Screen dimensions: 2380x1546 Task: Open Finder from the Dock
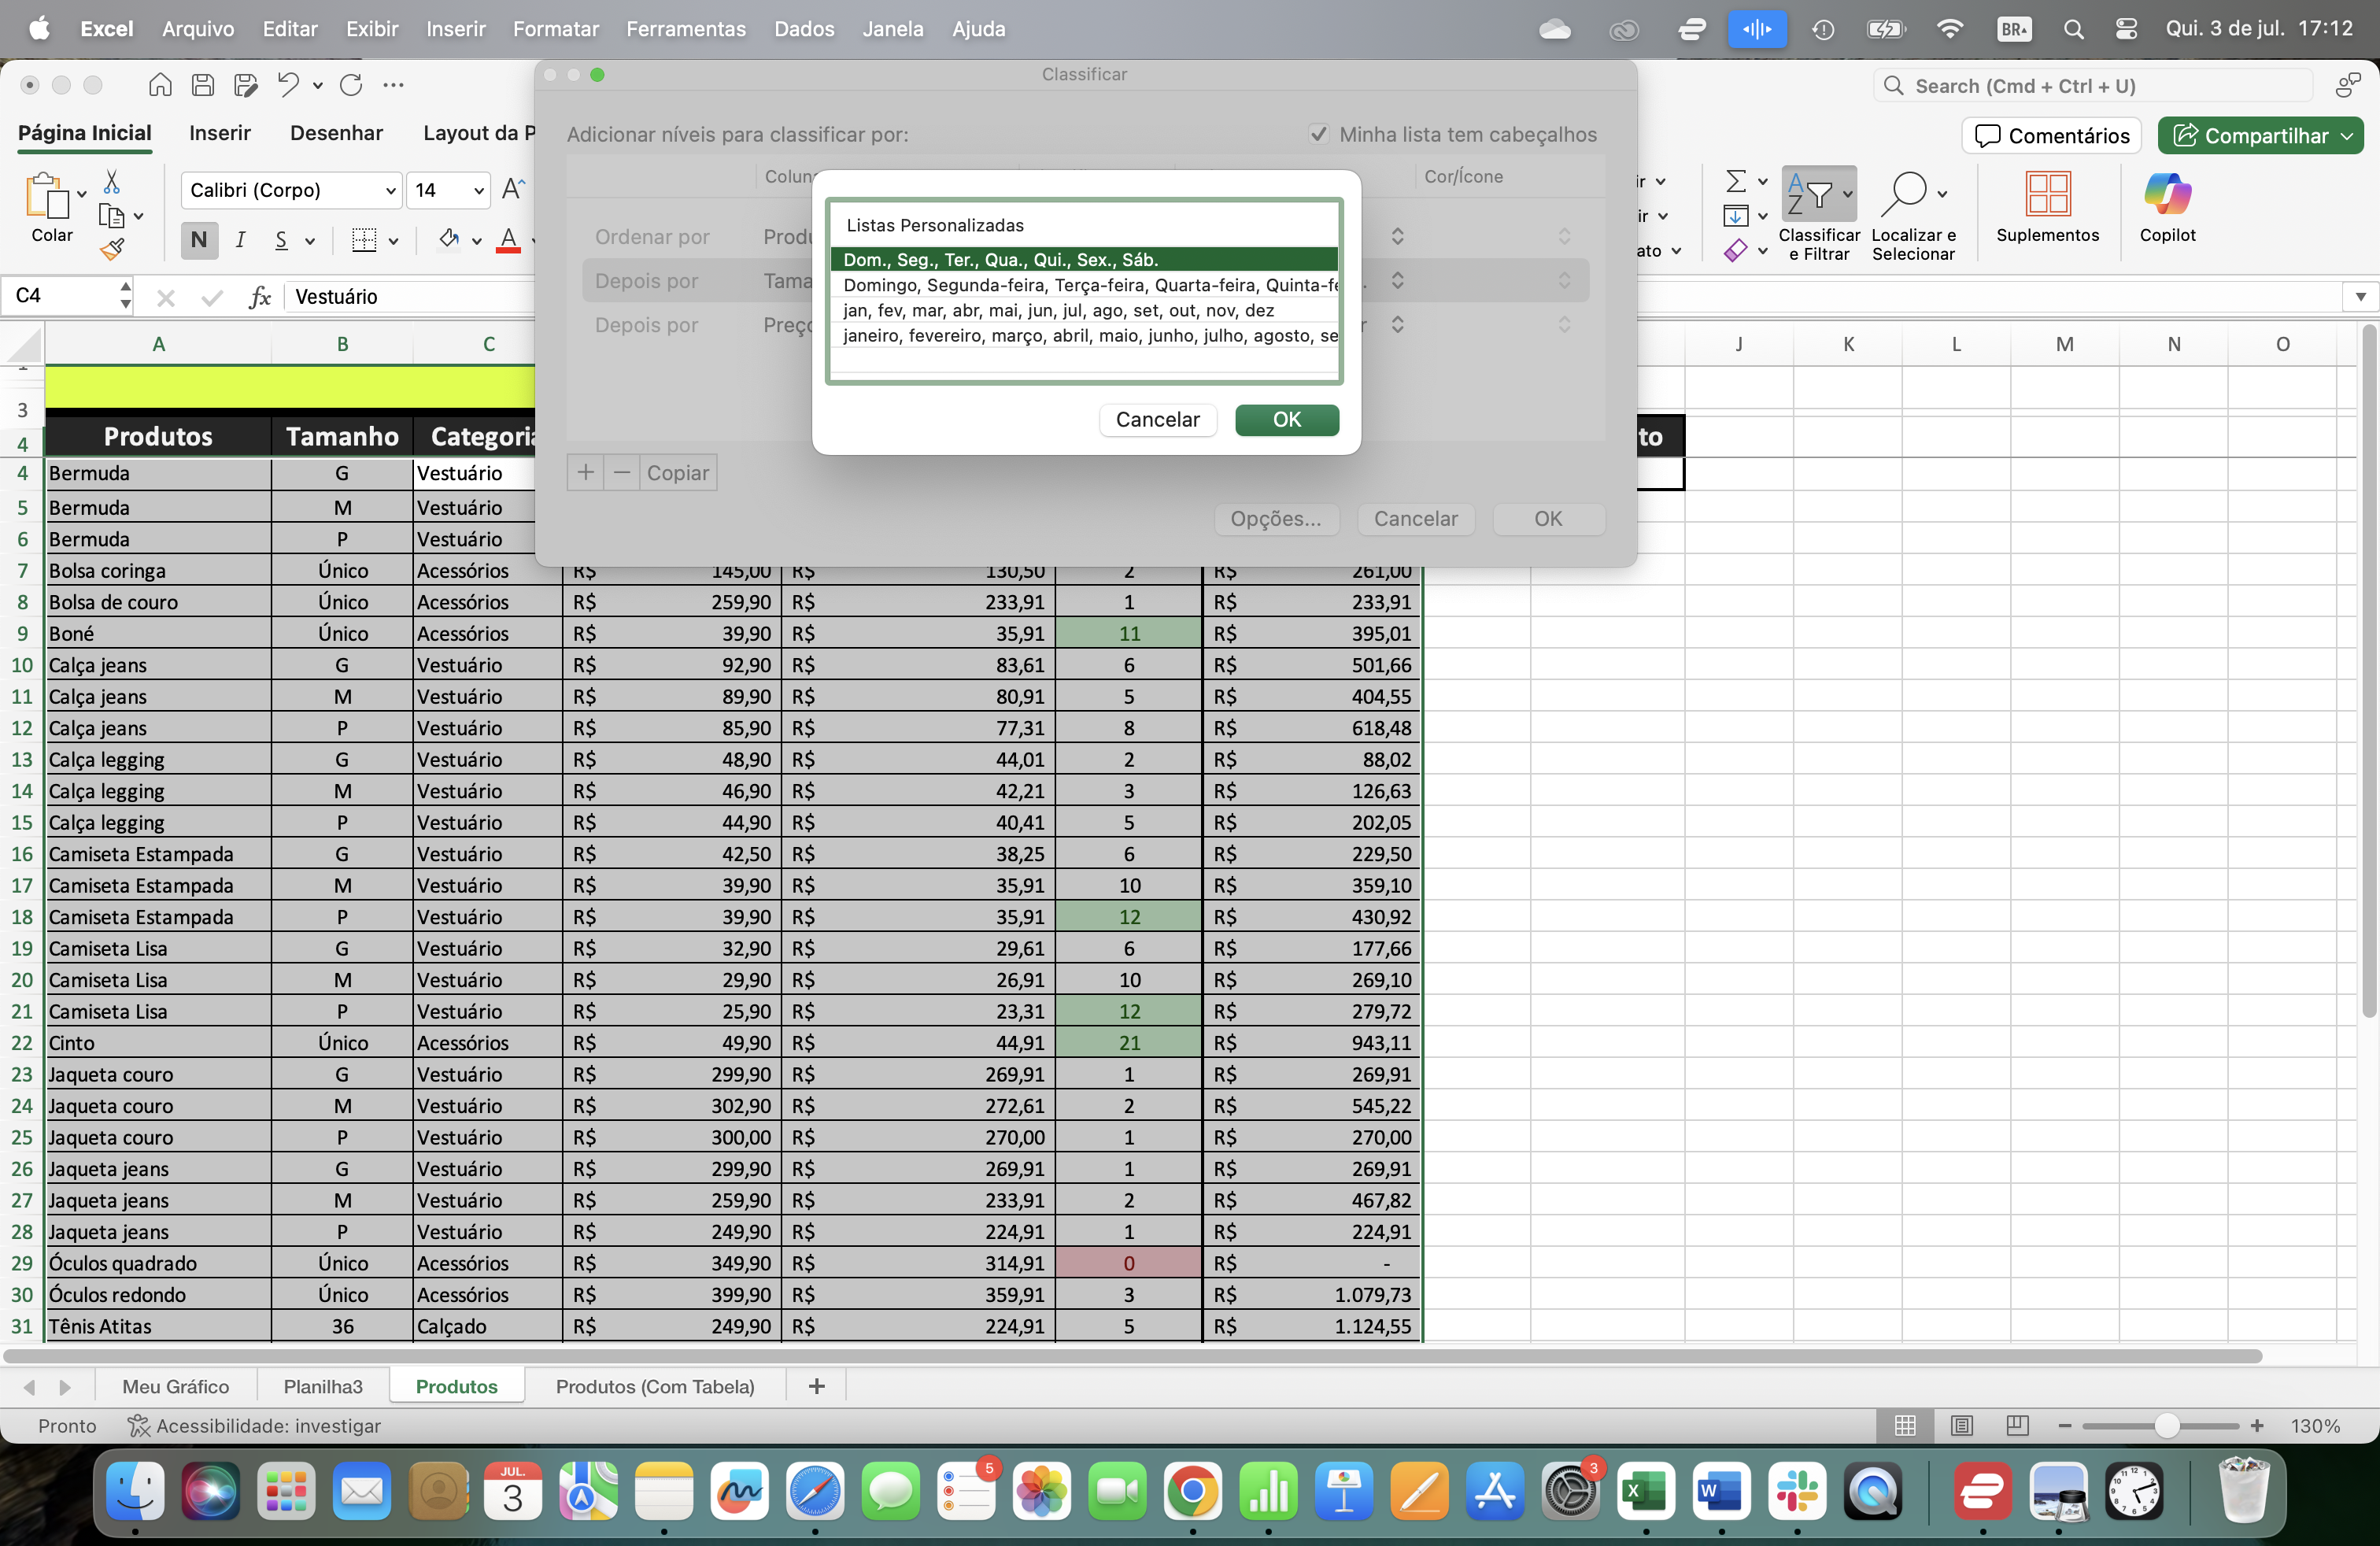coord(135,1492)
